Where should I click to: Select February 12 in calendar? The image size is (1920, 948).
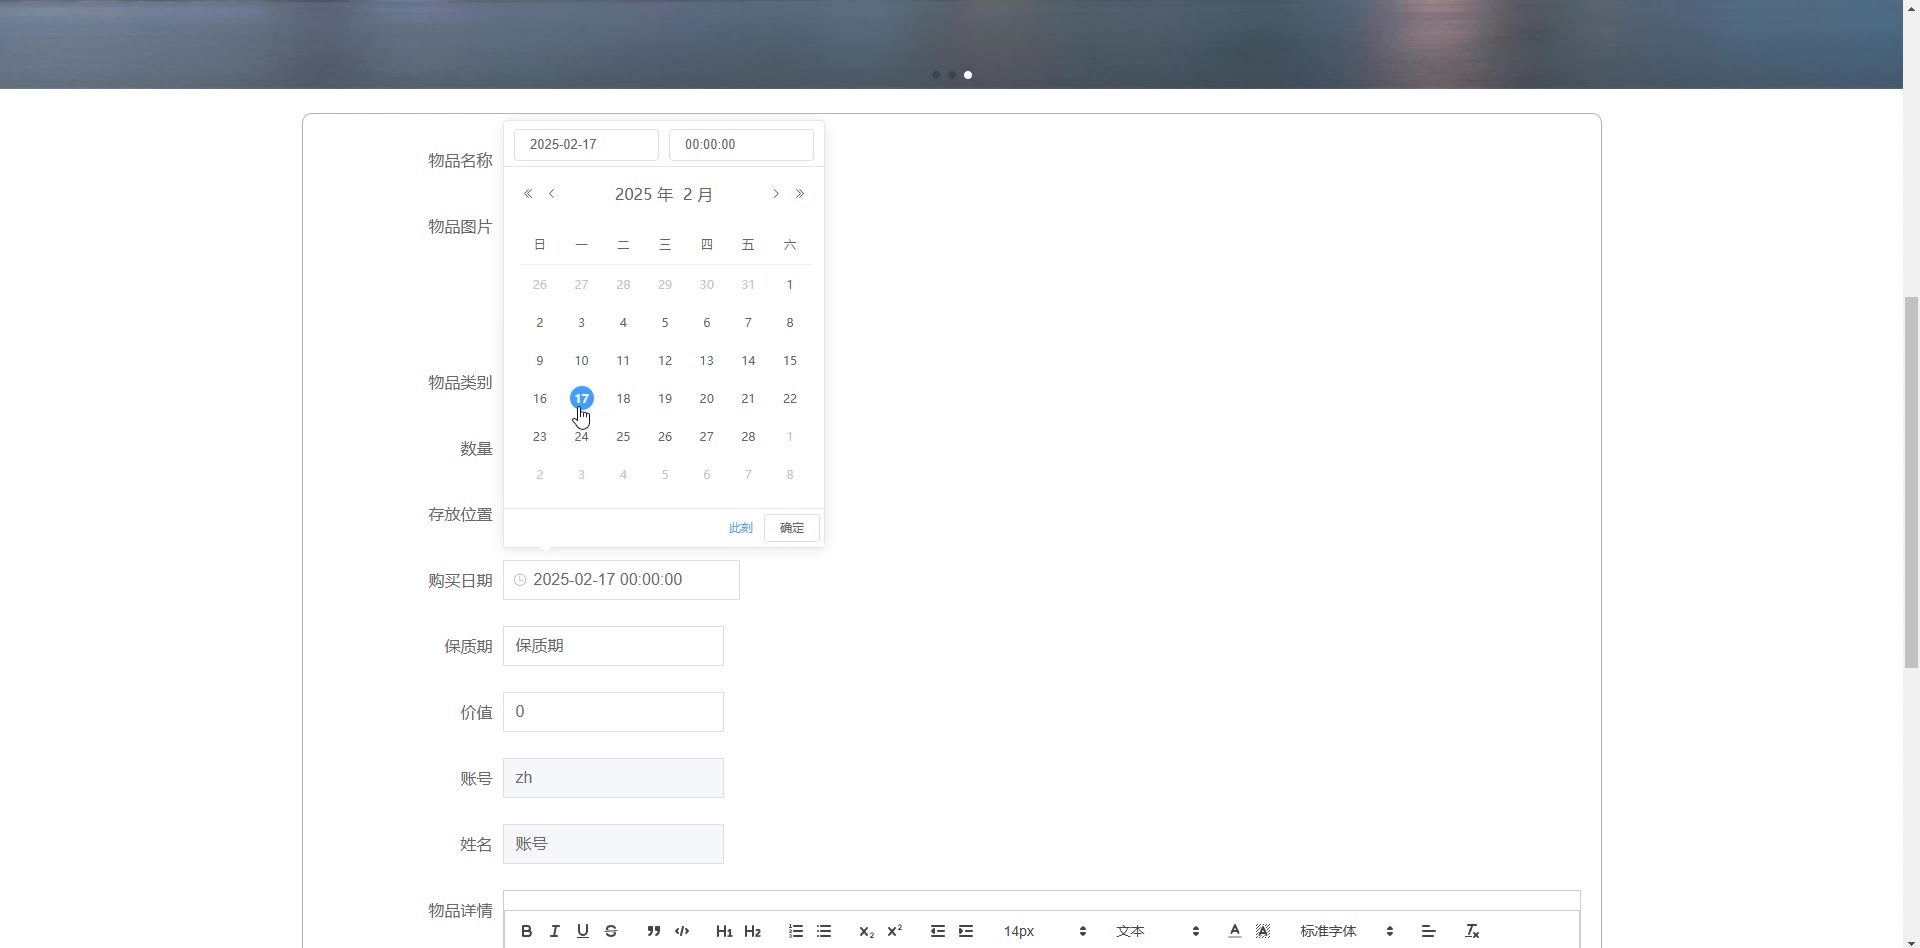click(x=665, y=361)
